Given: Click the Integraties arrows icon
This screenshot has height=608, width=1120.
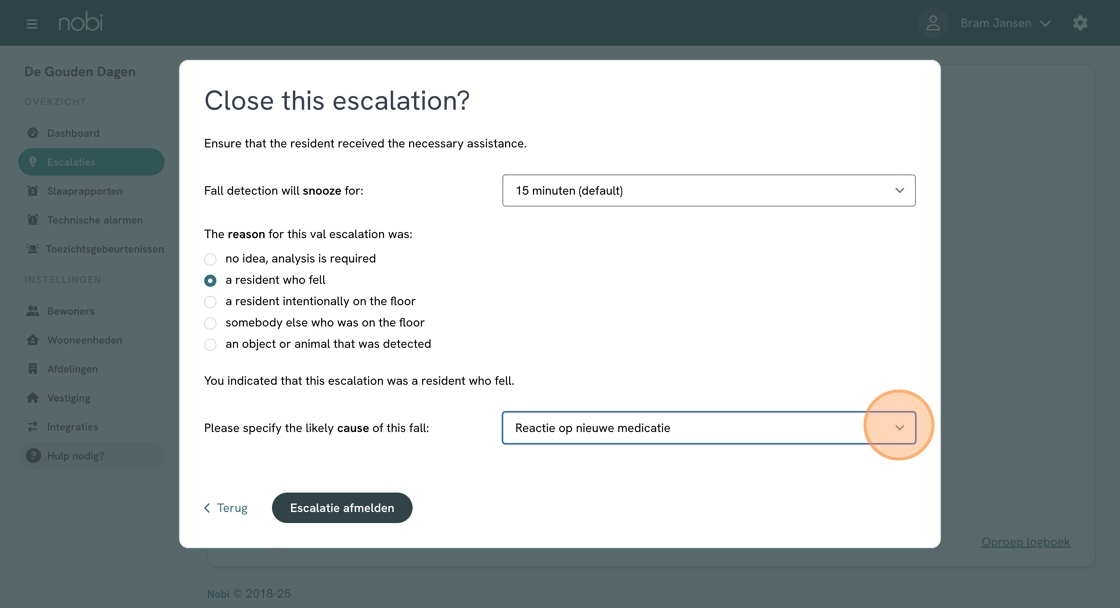Looking at the screenshot, I should (33, 427).
